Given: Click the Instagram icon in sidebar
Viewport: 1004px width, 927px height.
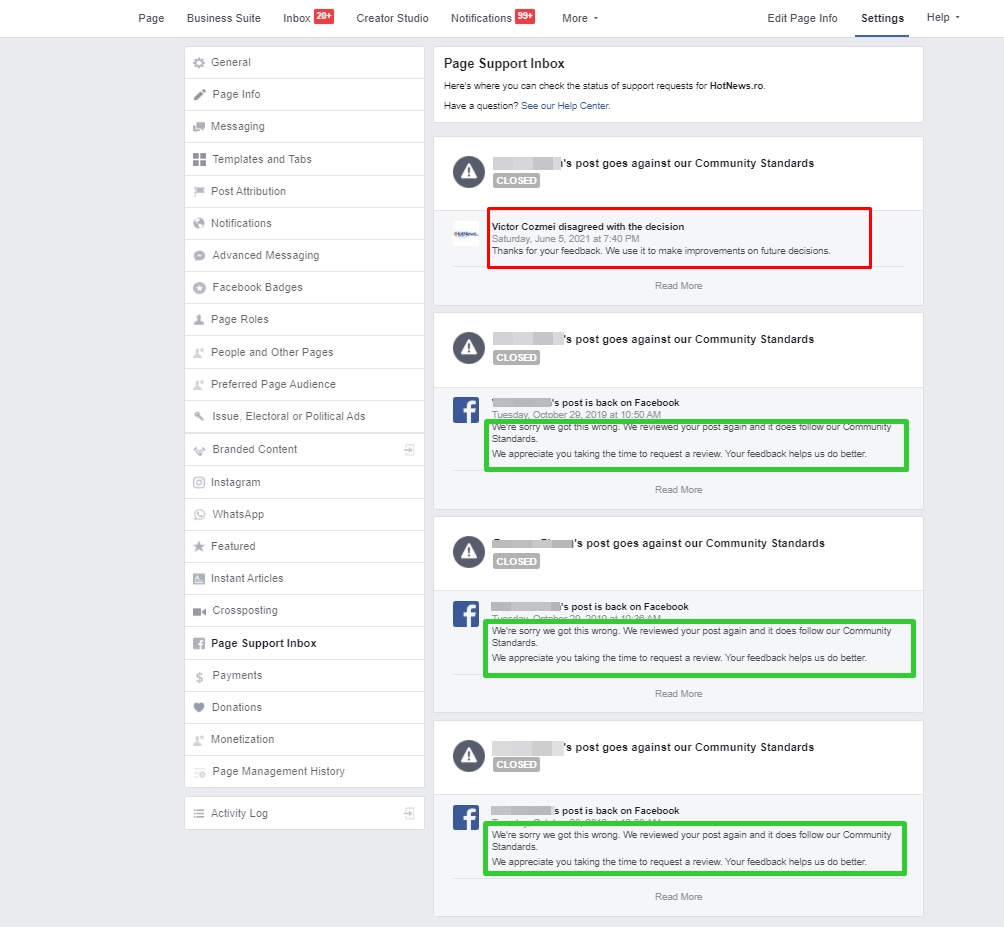Looking at the screenshot, I should click(x=199, y=483).
